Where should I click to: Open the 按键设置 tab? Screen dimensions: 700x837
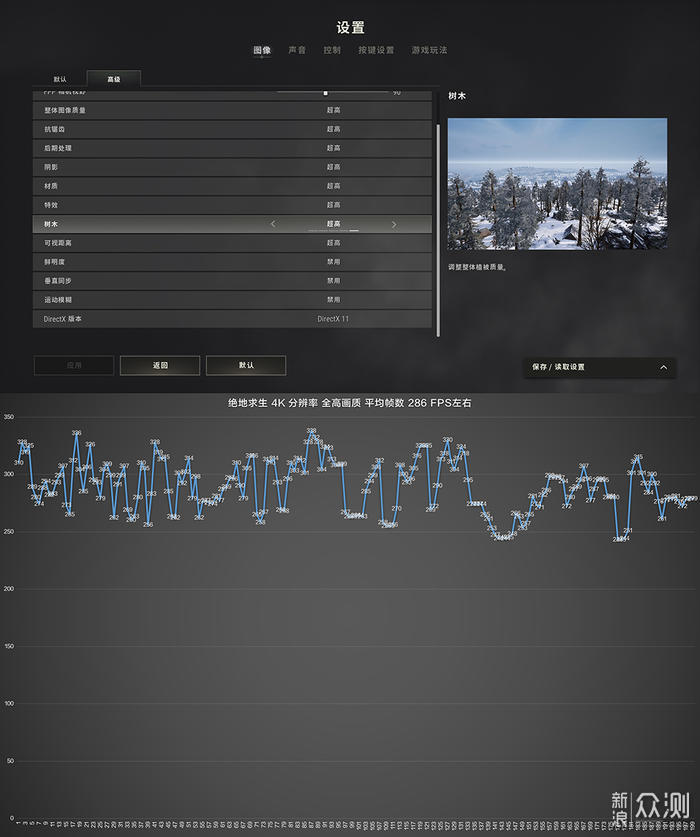[x=376, y=50]
